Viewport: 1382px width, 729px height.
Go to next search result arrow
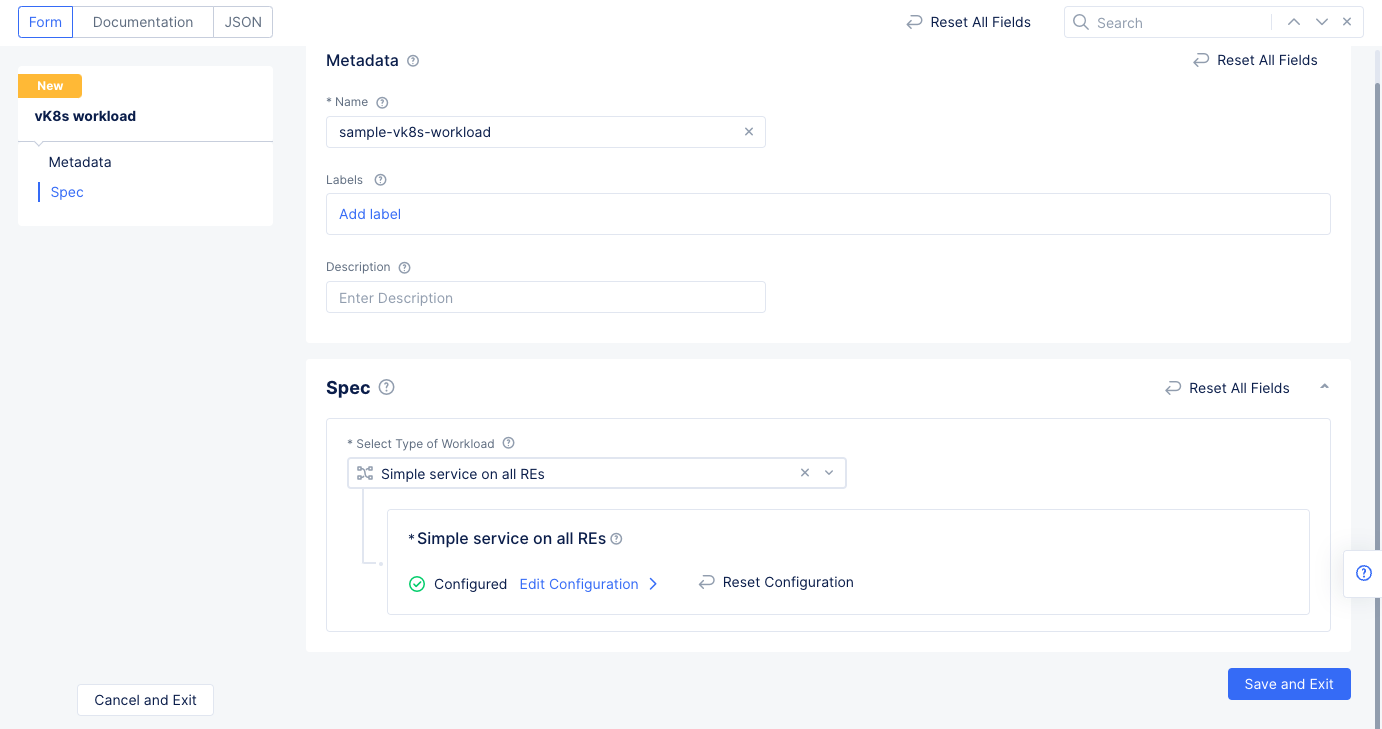pos(1321,22)
